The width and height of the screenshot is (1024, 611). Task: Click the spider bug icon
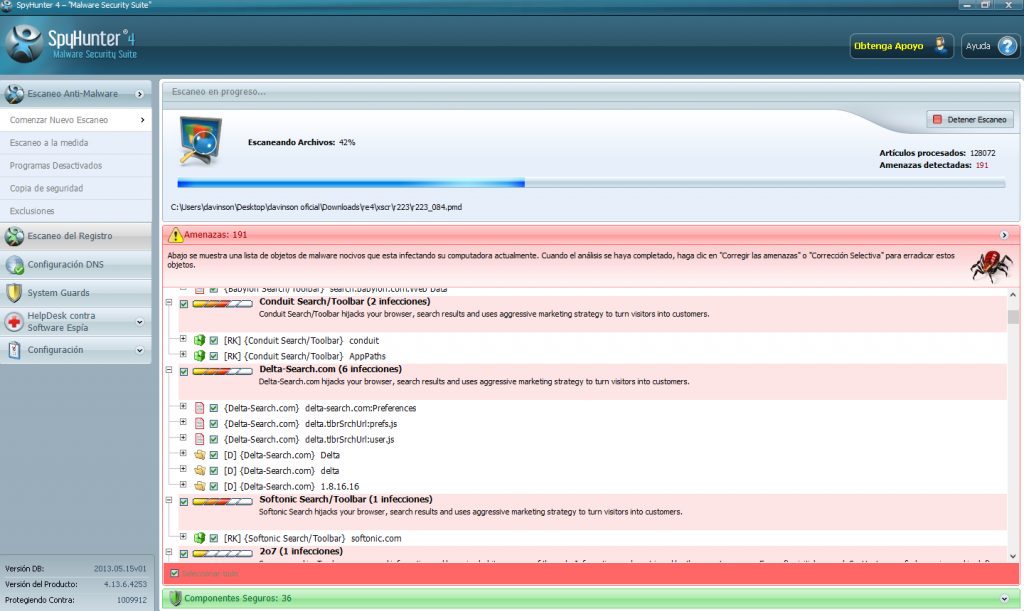pyautogui.click(x=991, y=266)
